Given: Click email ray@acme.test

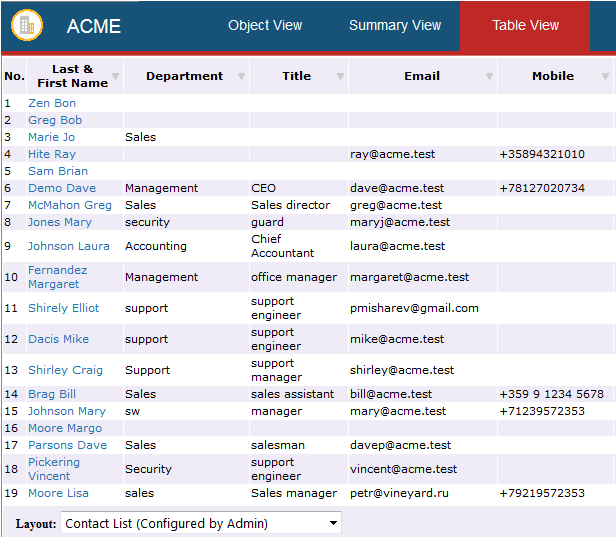Looking at the screenshot, I should (392, 154).
